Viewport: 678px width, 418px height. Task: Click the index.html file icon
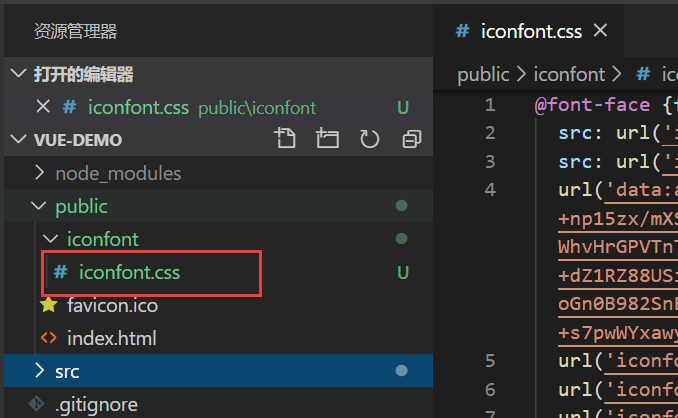(48, 338)
